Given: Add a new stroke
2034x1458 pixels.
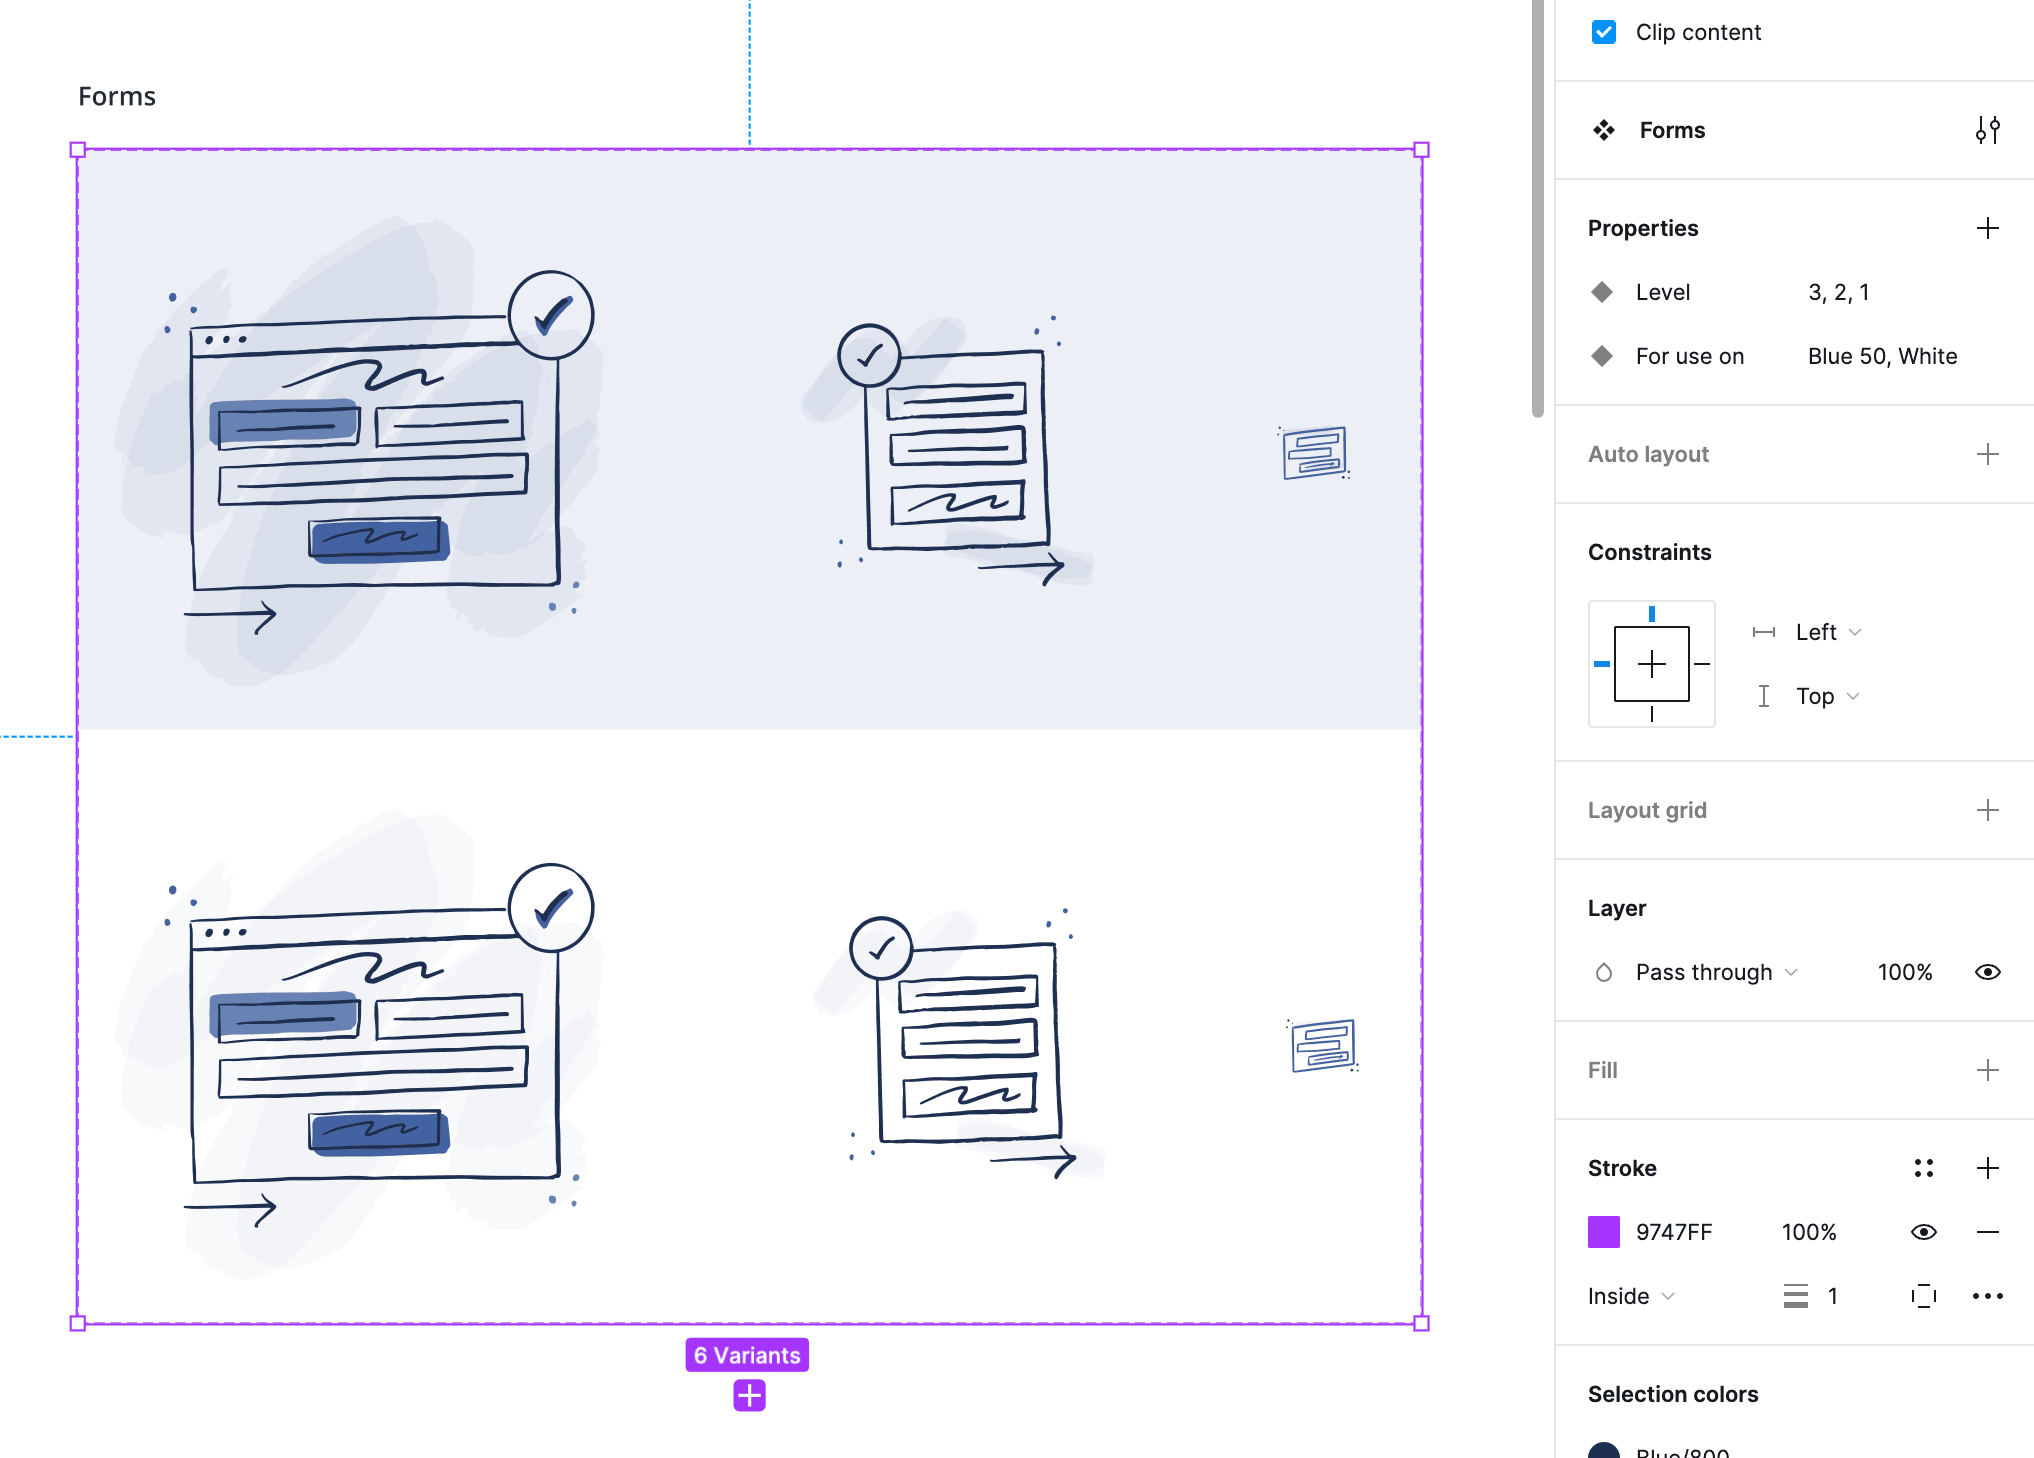Looking at the screenshot, I should (1987, 1168).
